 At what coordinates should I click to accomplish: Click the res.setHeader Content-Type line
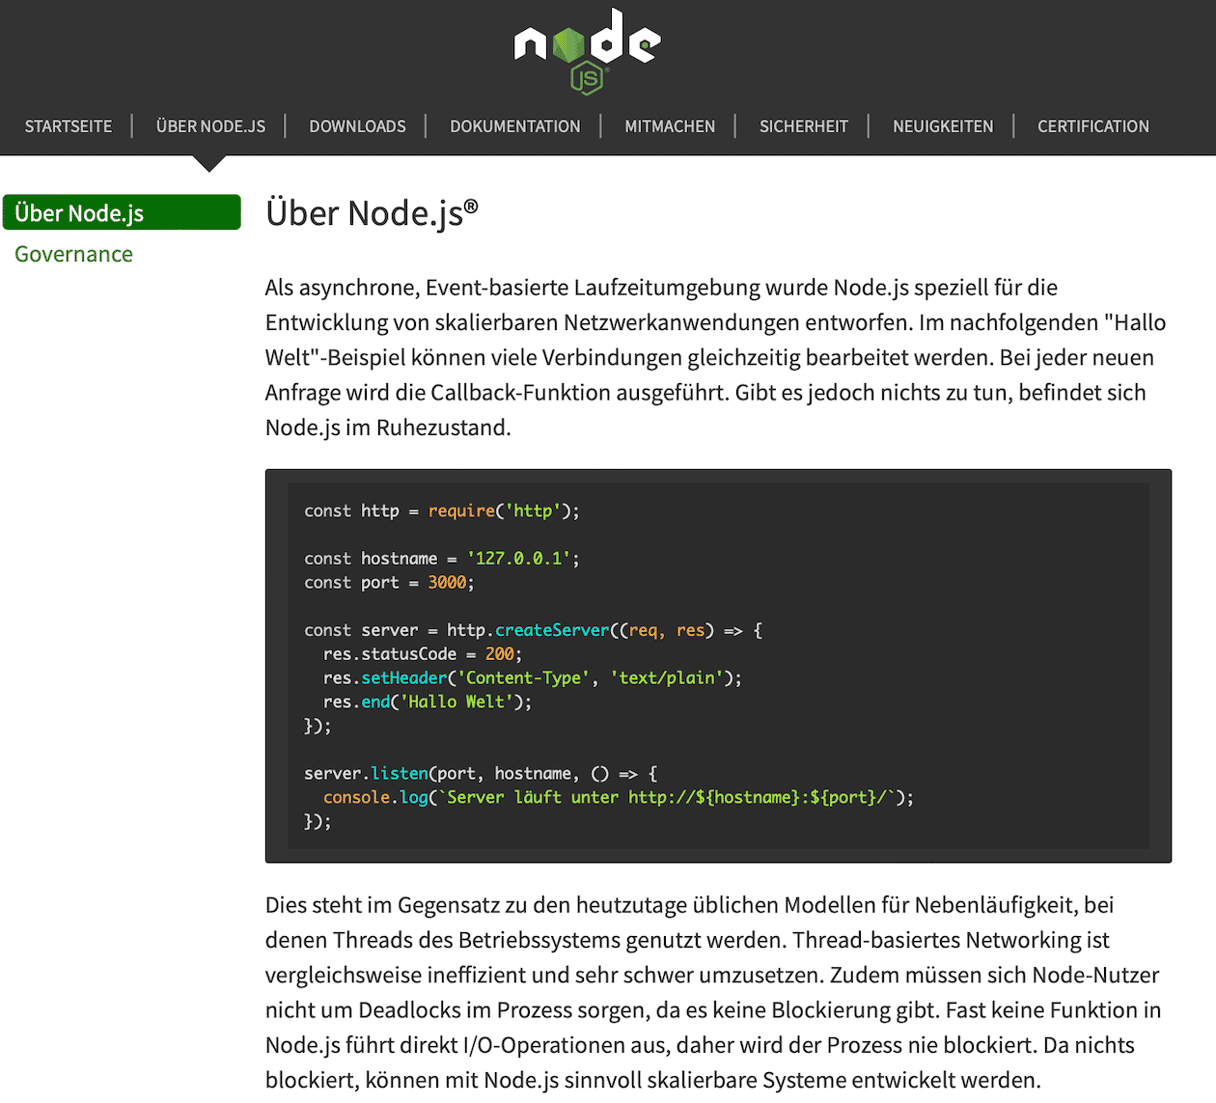pyautogui.click(x=532, y=678)
